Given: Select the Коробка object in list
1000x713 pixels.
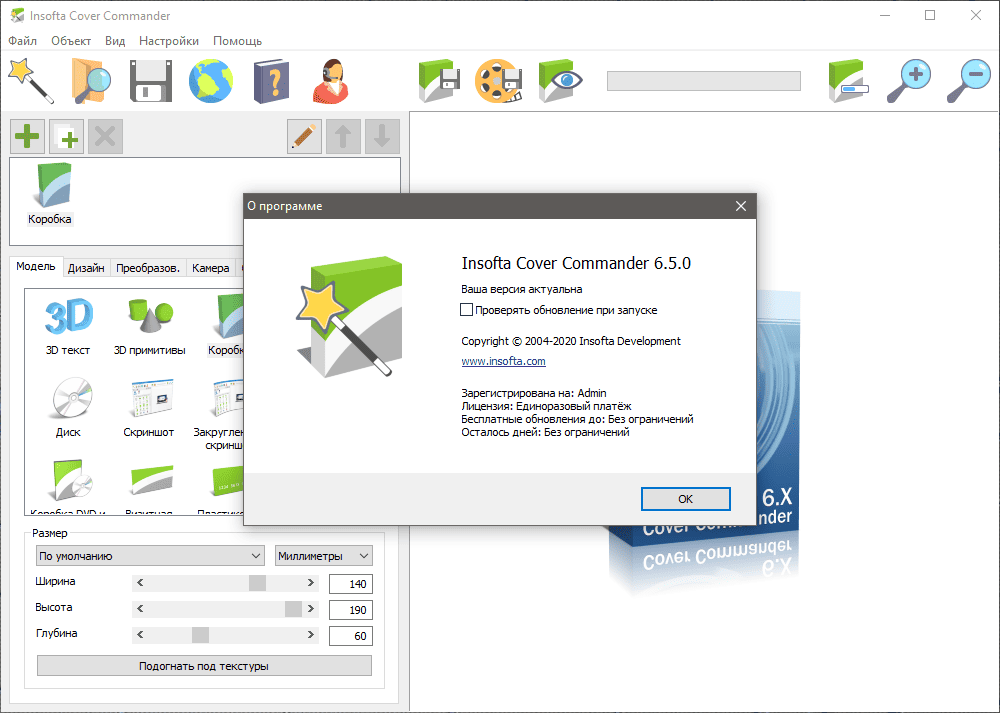Looking at the screenshot, I should click(50, 195).
